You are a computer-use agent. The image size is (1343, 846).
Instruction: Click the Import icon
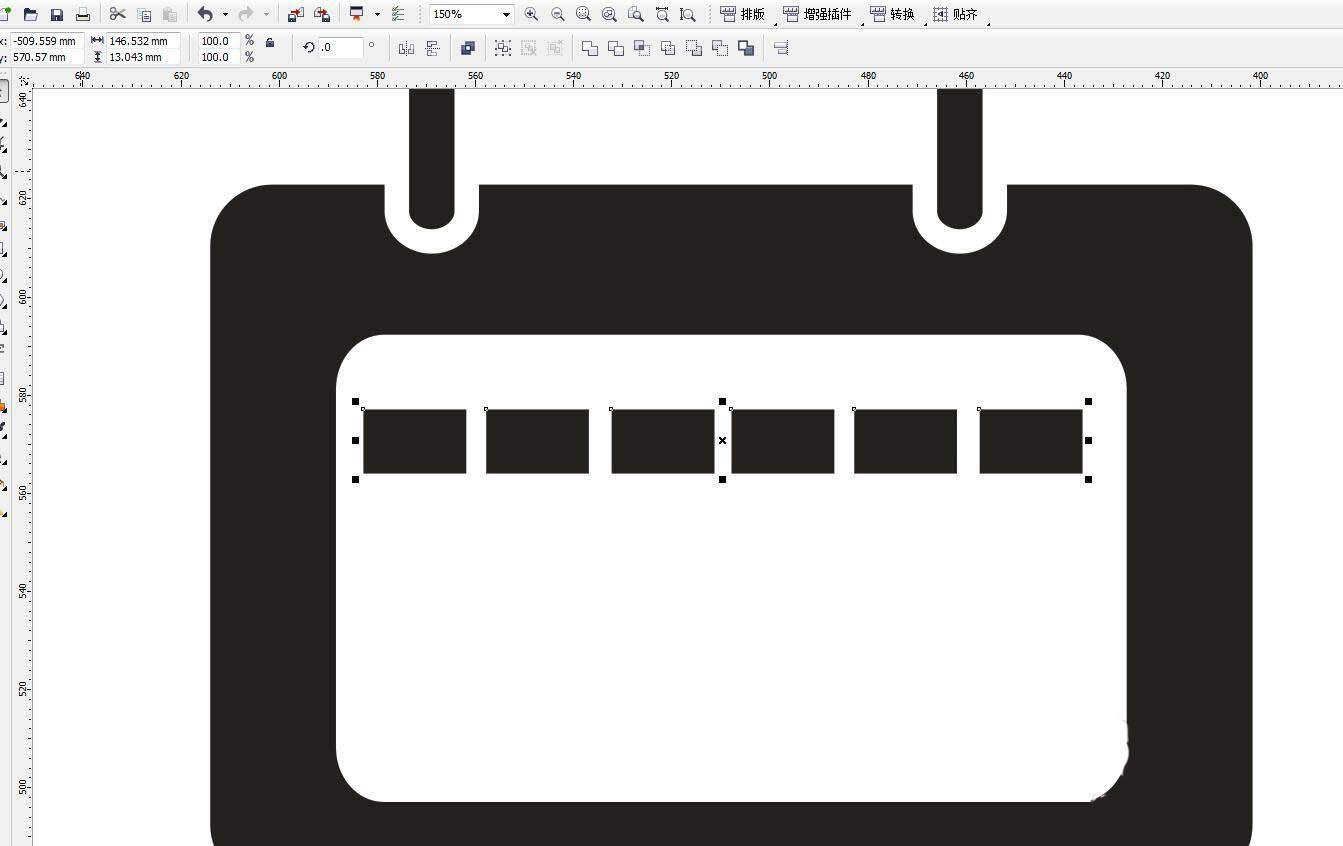pyautogui.click(x=296, y=14)
